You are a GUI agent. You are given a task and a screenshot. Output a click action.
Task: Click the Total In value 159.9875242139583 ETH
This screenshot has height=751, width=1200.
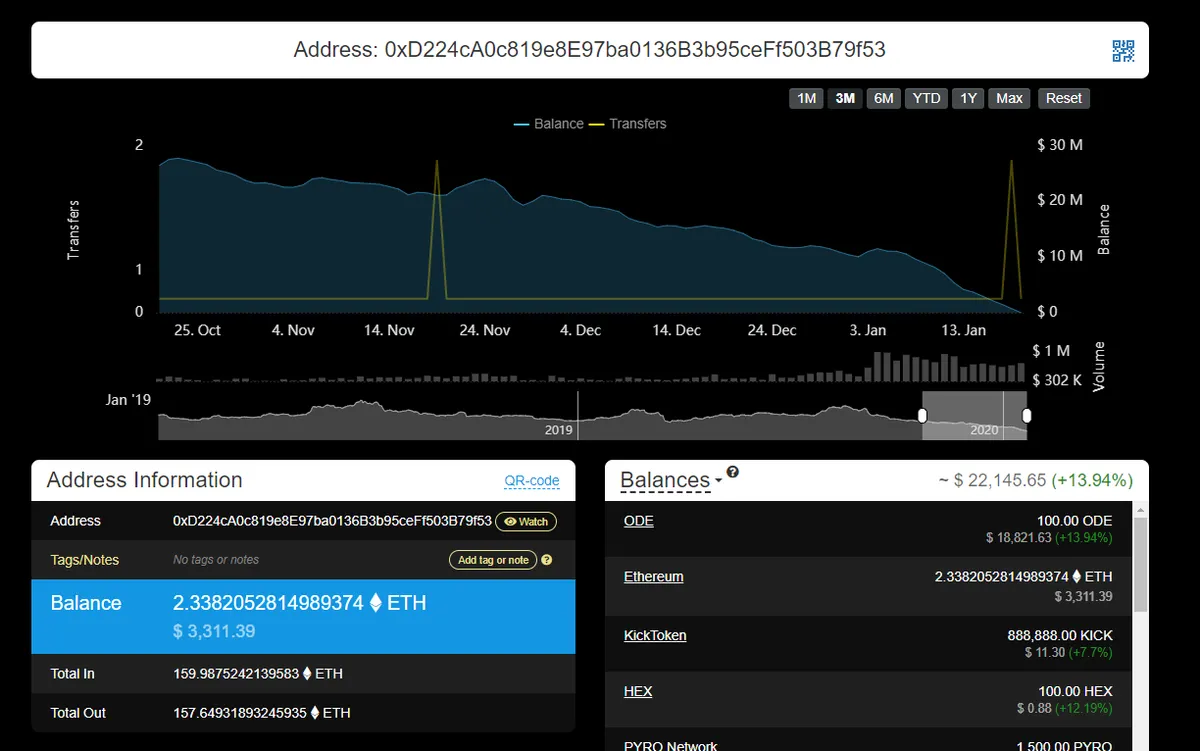pyautogui.click(x=257, y=674)
